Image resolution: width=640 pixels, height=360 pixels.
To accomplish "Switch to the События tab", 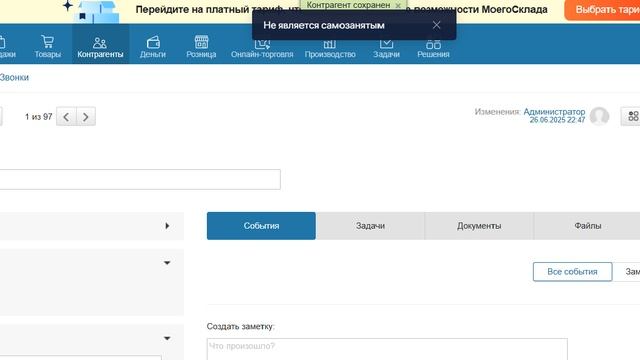I will pos(261,226).
